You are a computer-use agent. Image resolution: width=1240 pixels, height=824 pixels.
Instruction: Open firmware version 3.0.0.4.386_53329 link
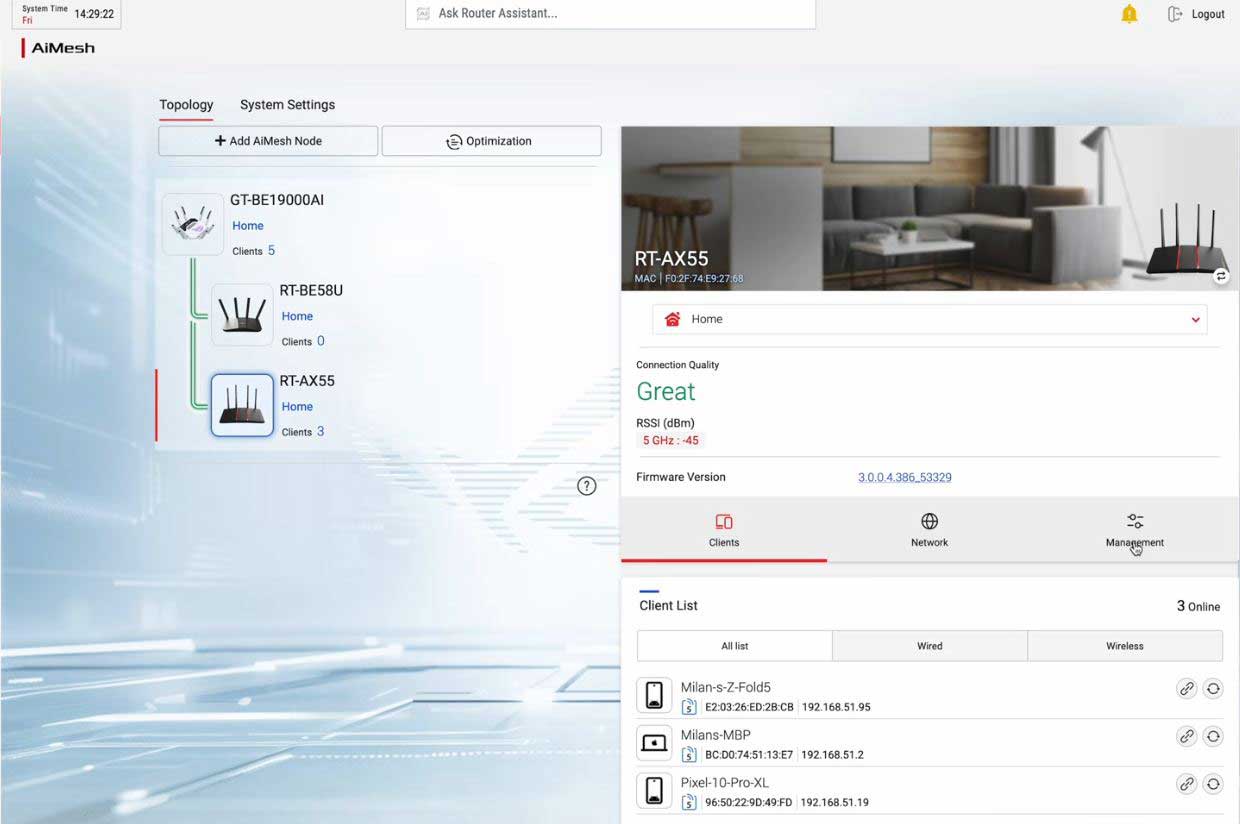pos(905,477)
